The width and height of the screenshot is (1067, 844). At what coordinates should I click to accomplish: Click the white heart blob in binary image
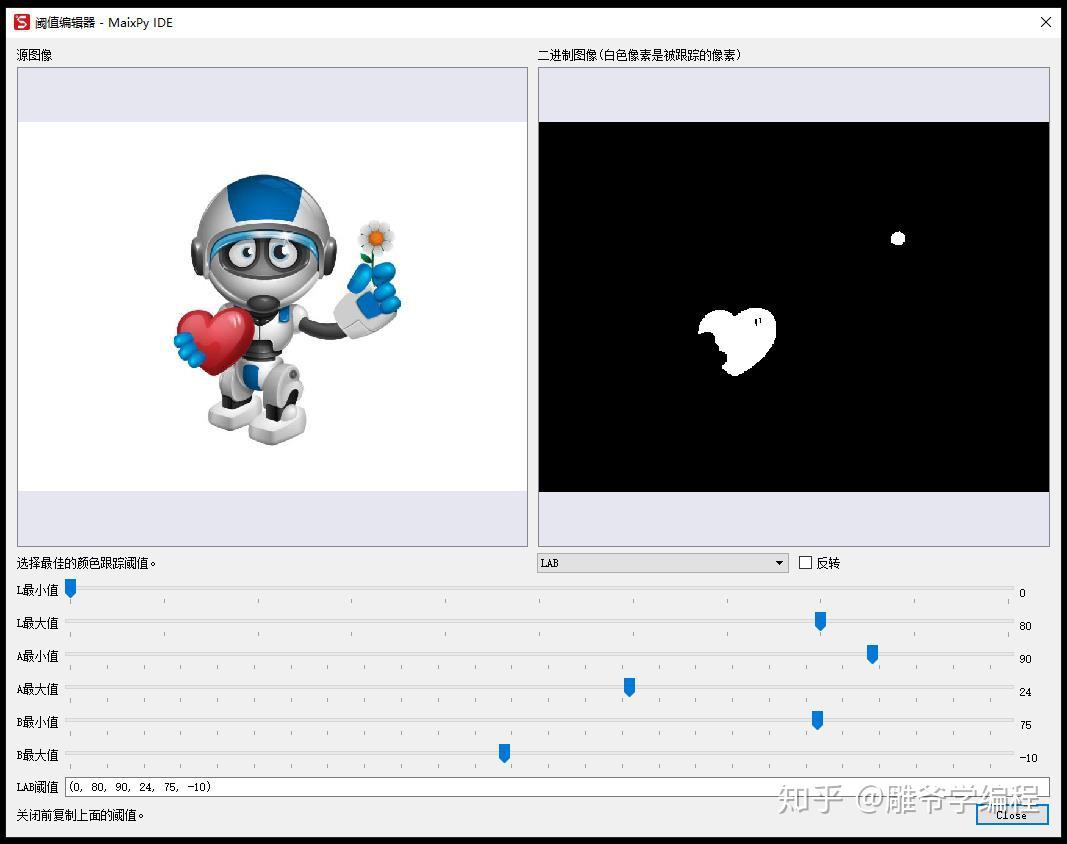coord(735,340)
